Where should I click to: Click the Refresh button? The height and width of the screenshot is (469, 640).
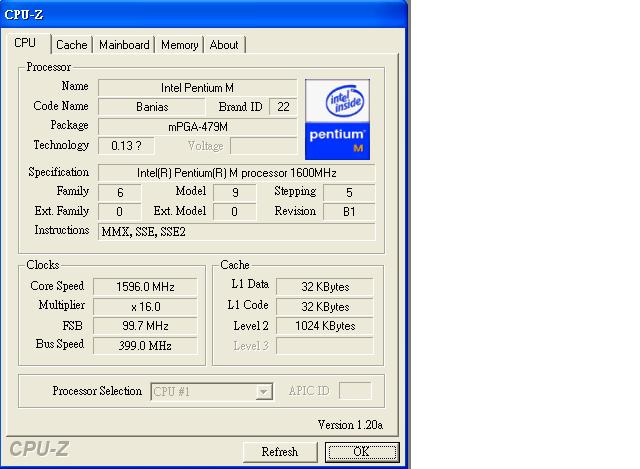click(280, 452)
